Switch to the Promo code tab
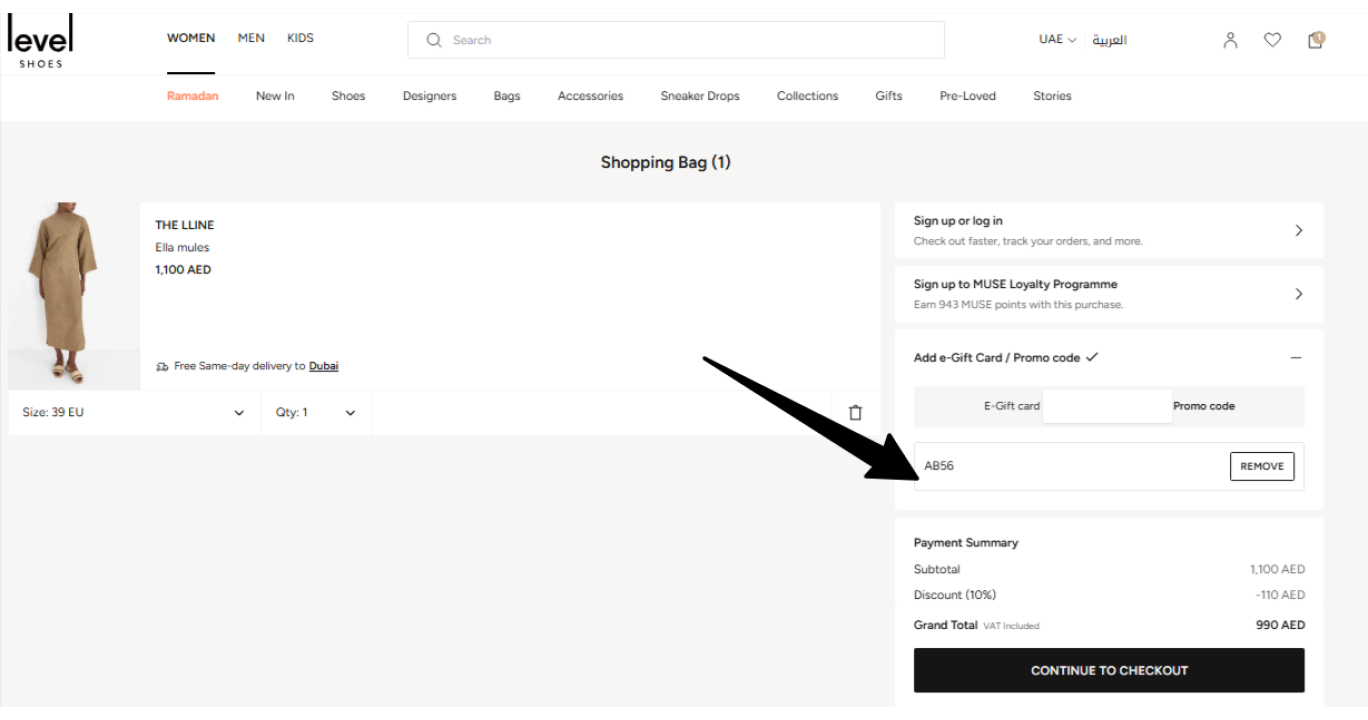The height and width of the screenshot is (720, 1368). [1204, 406]
